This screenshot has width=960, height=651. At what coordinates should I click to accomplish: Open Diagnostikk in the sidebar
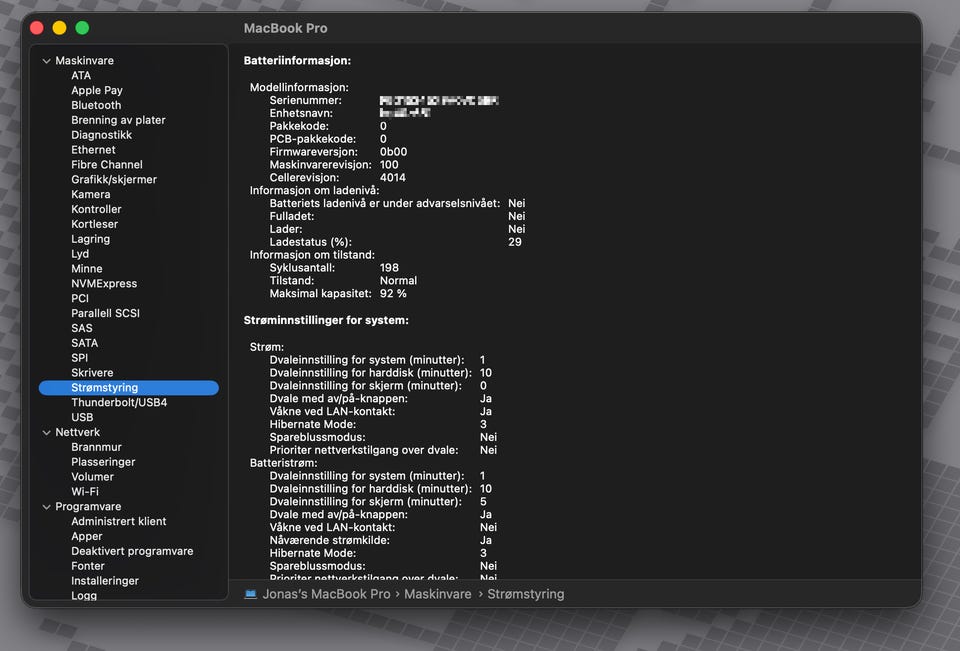point(102,135)
